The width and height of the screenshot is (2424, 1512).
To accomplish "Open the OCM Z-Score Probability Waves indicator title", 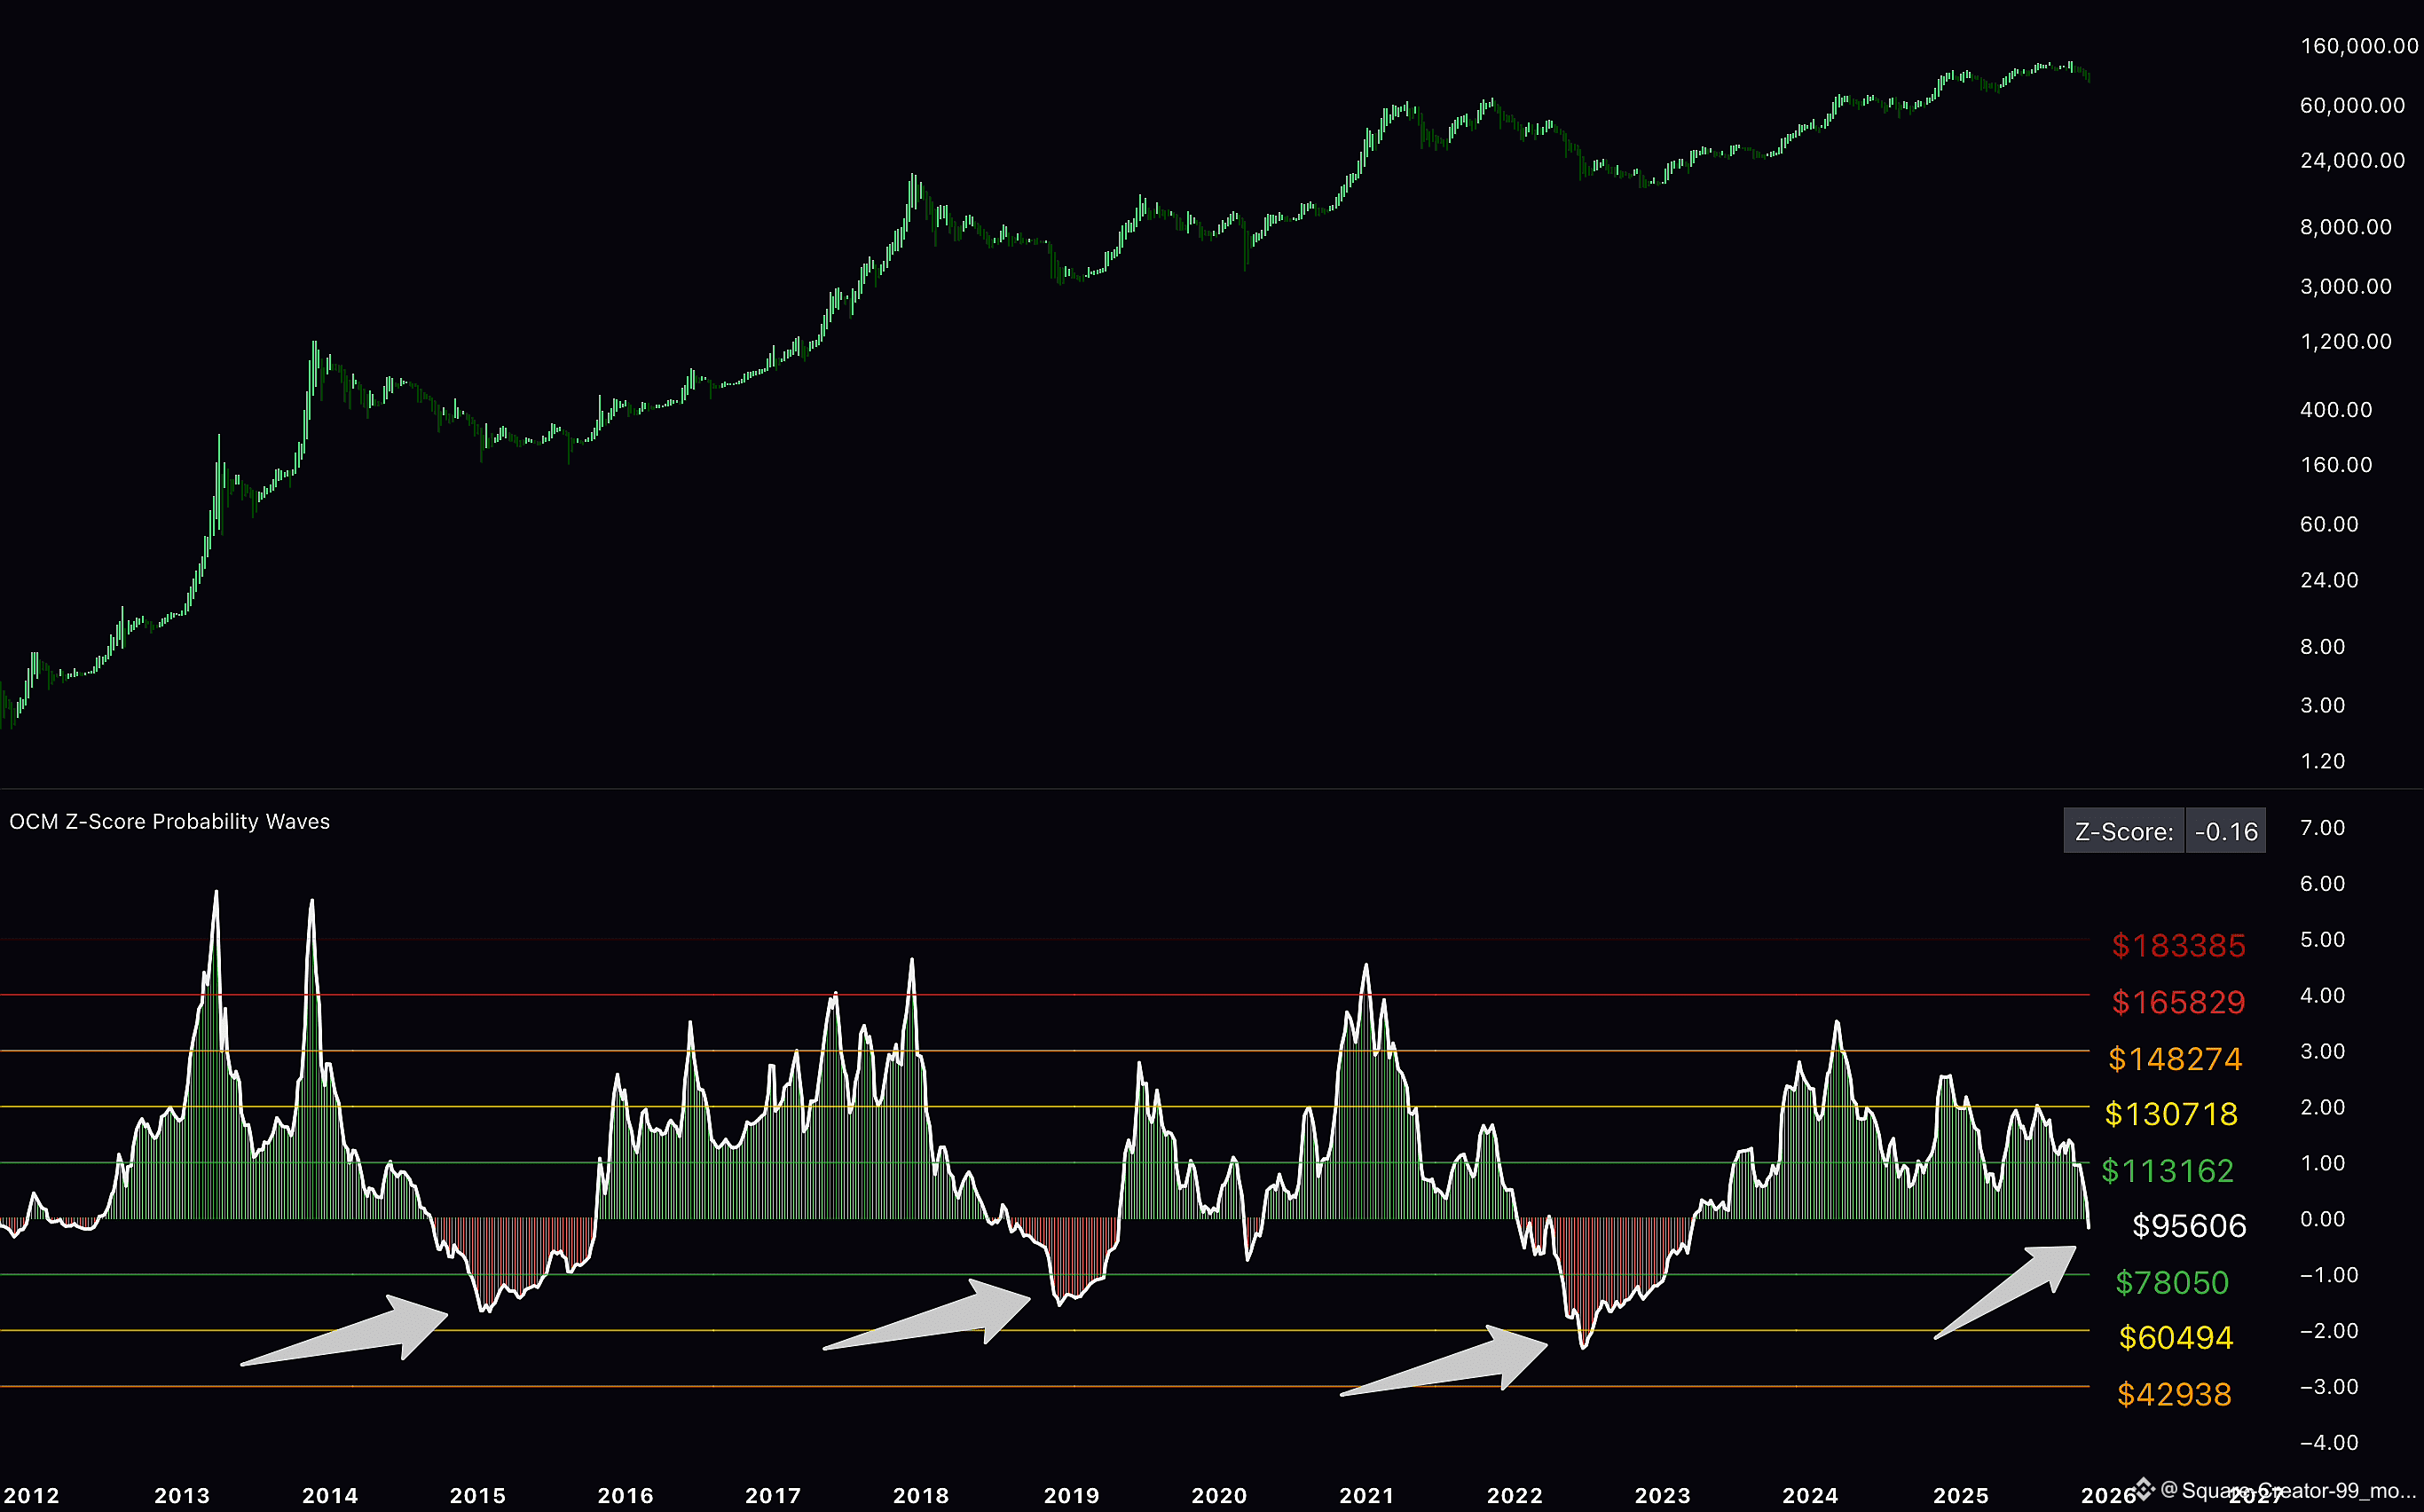I will [x=169, y=821].
